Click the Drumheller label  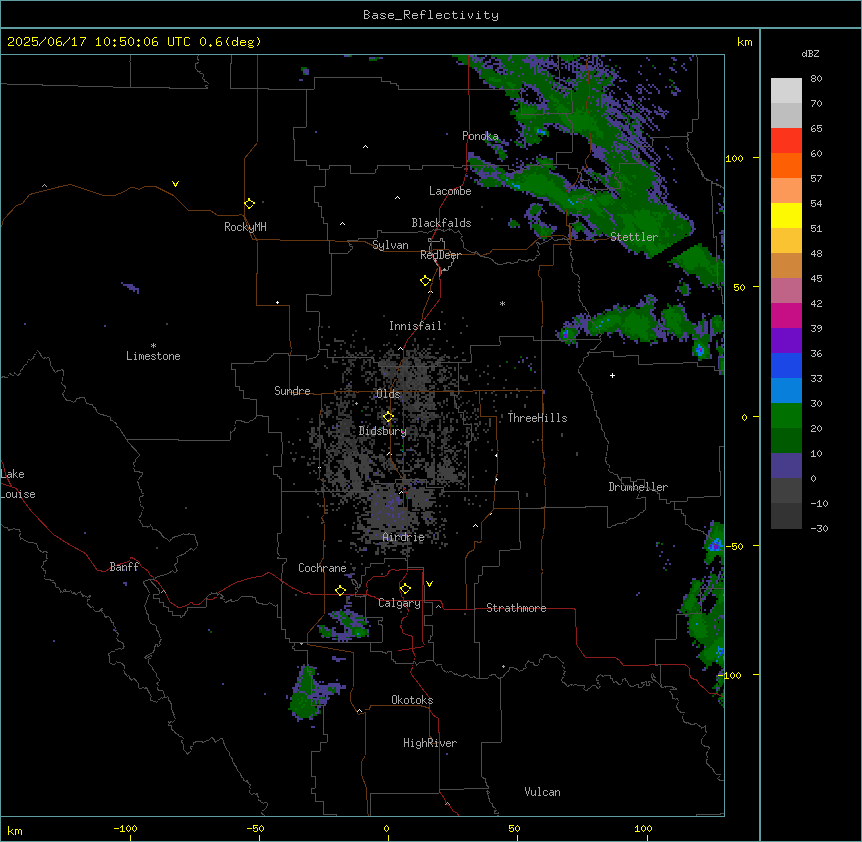point(638,487)
